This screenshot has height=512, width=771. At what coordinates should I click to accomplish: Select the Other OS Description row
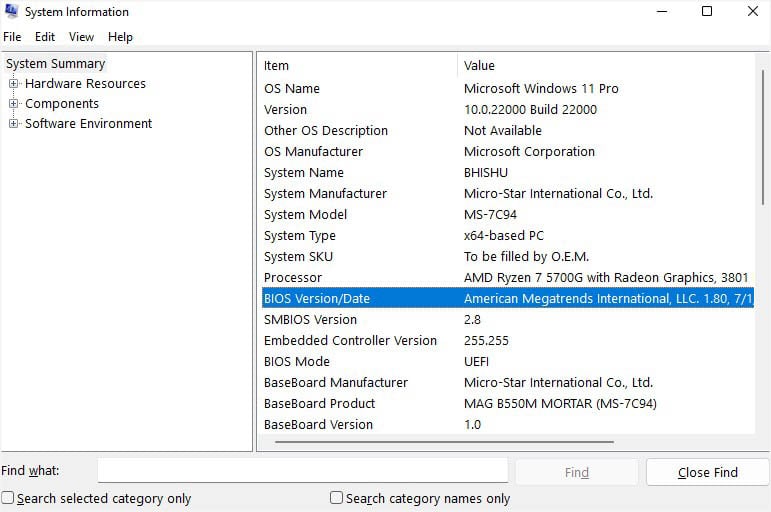pos(508,130)
